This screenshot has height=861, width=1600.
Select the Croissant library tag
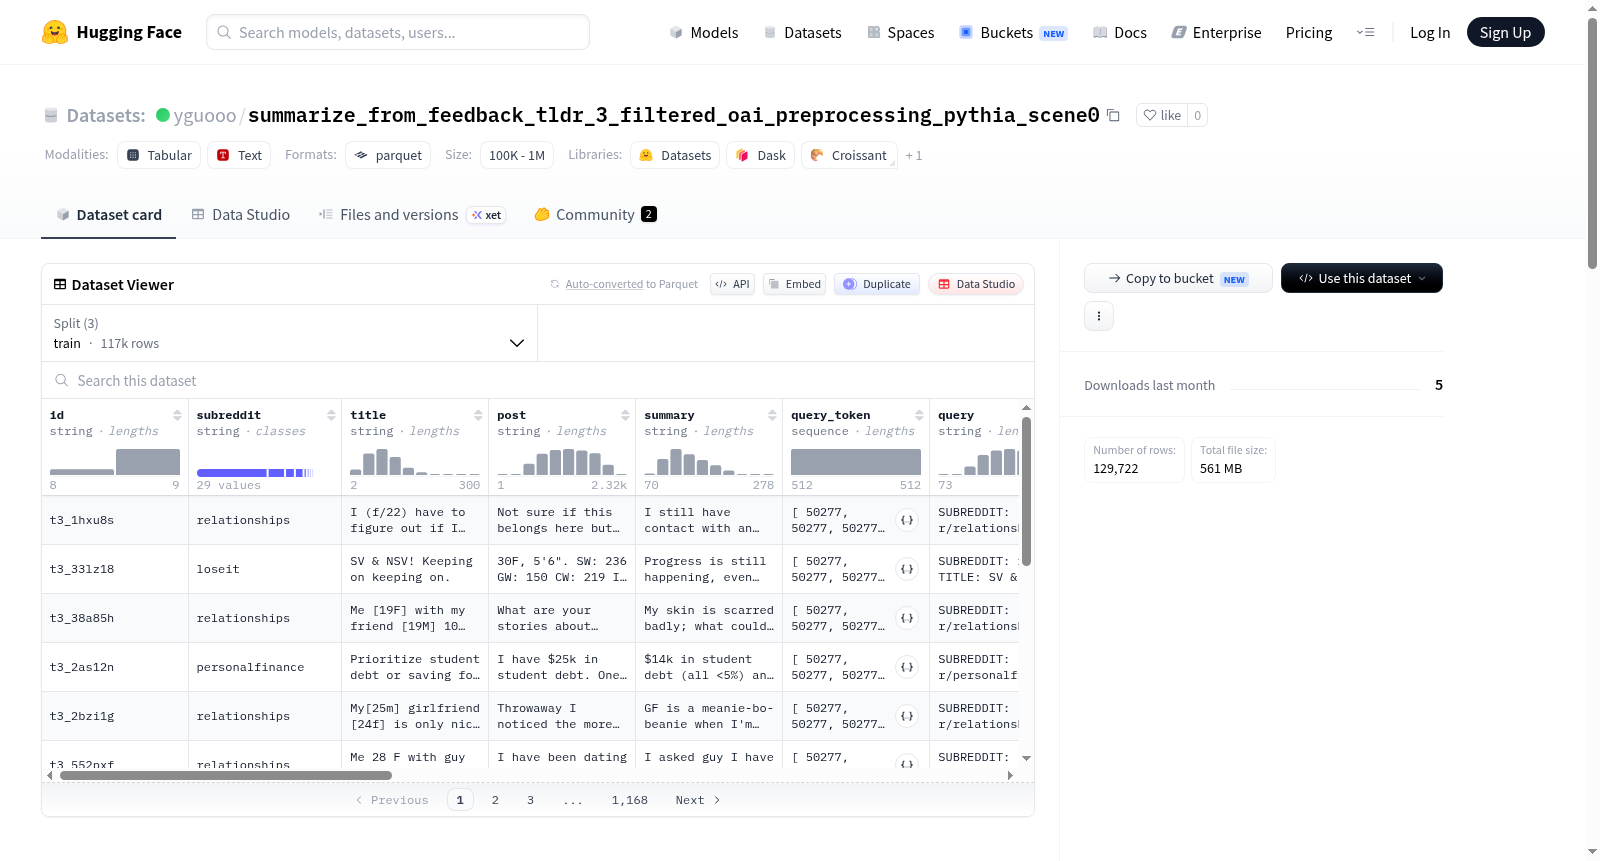(x=849, y=155)
